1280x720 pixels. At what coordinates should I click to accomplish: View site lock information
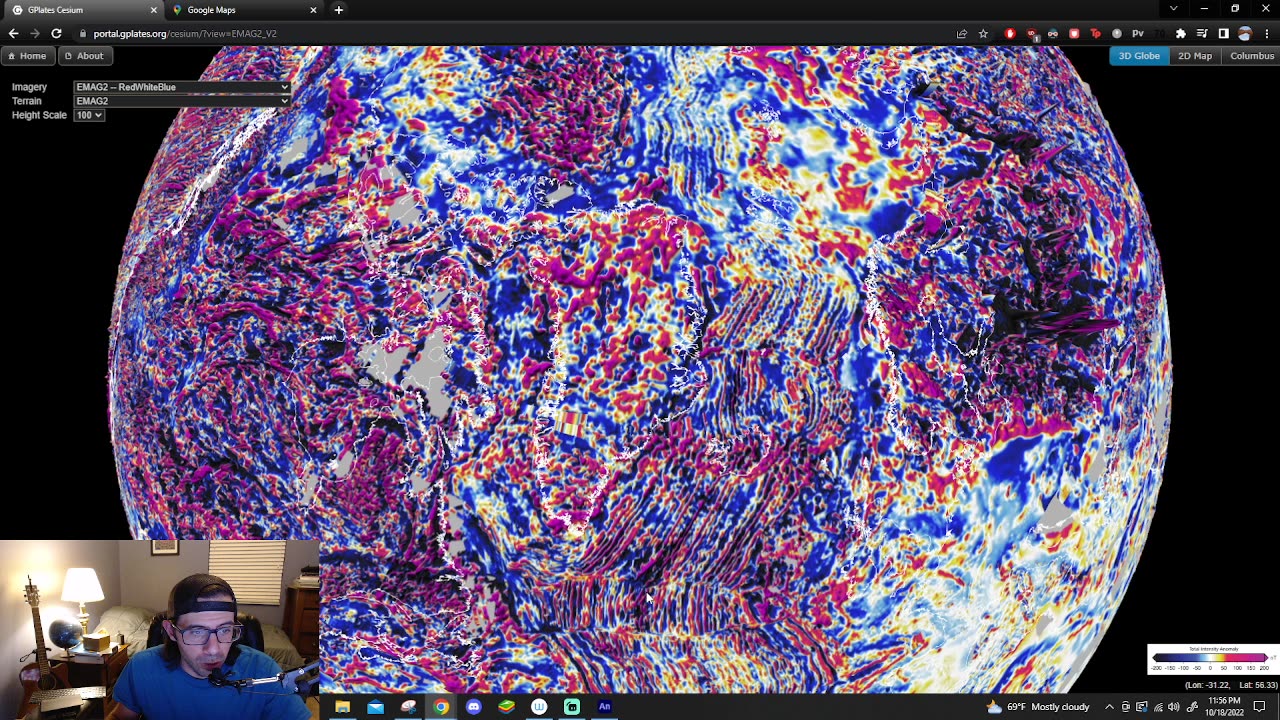[x=83, y=33]
